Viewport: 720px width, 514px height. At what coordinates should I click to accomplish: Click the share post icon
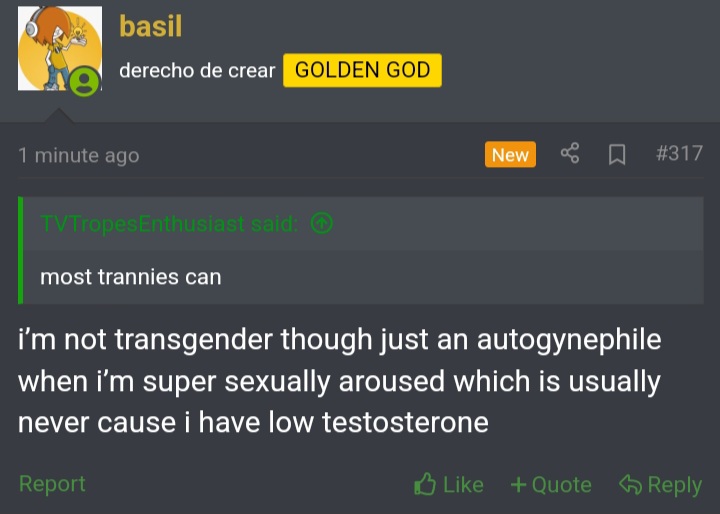coord(570,154)
